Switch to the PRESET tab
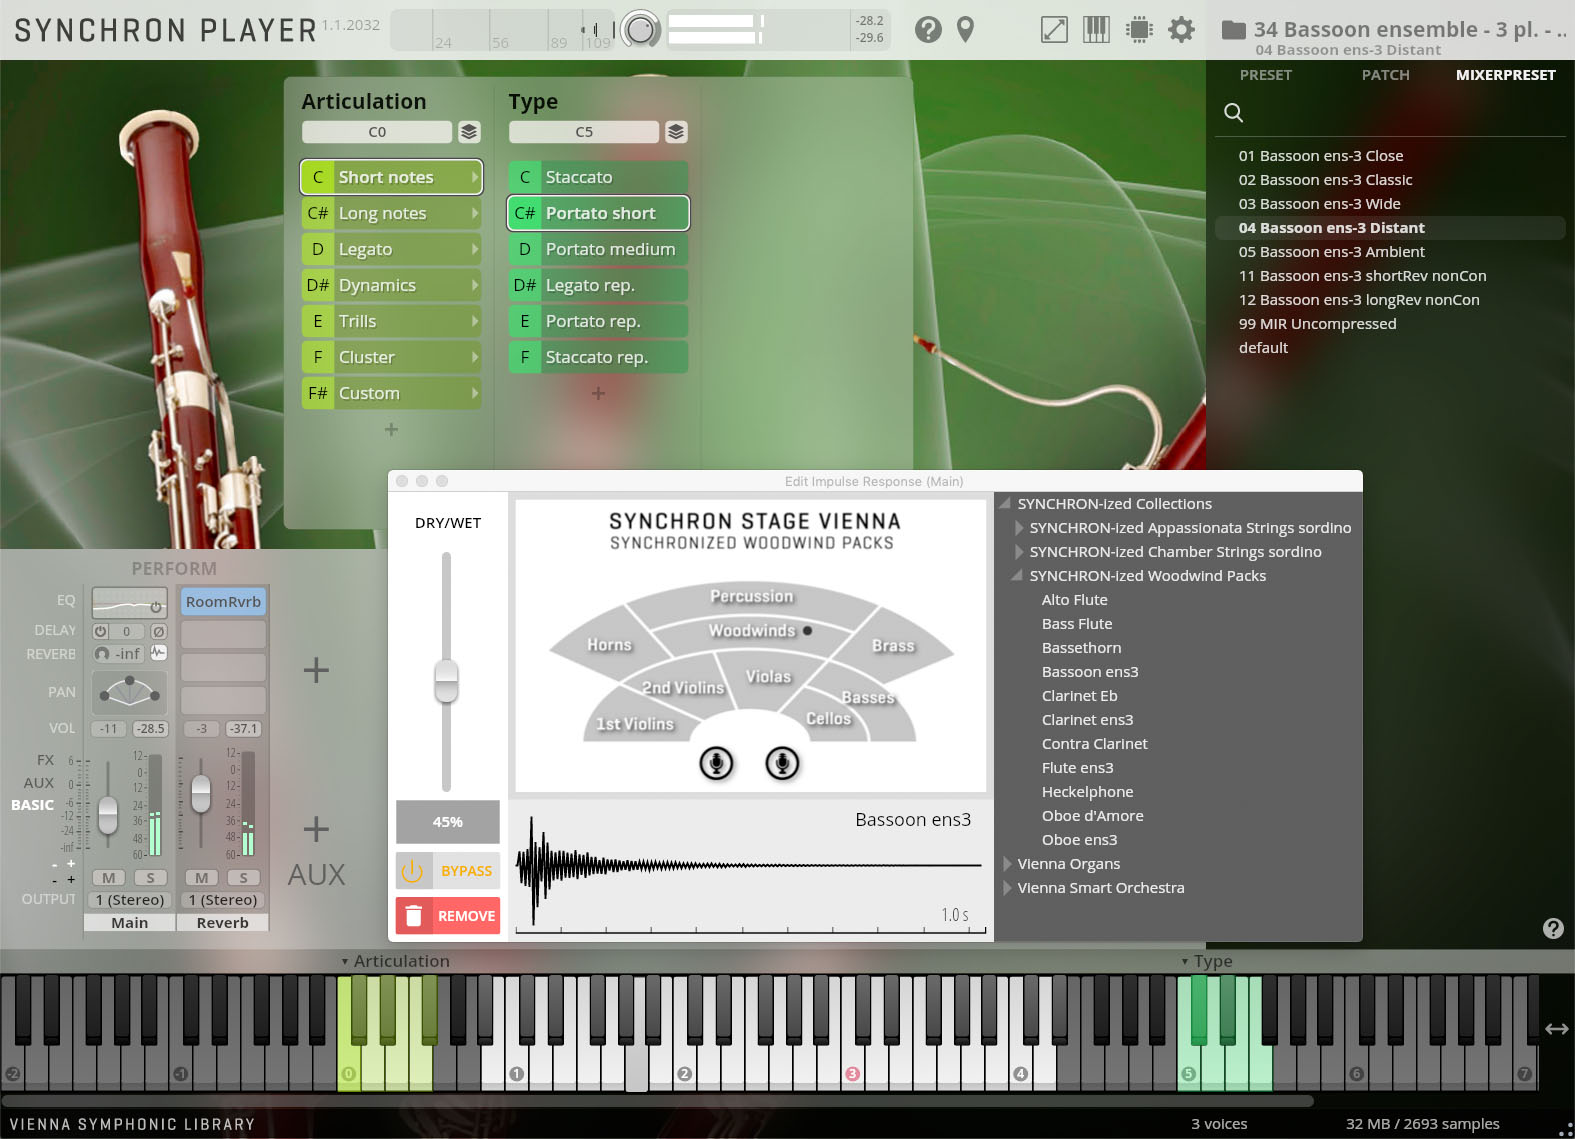1575x1139 pixels. (1265, 75)
